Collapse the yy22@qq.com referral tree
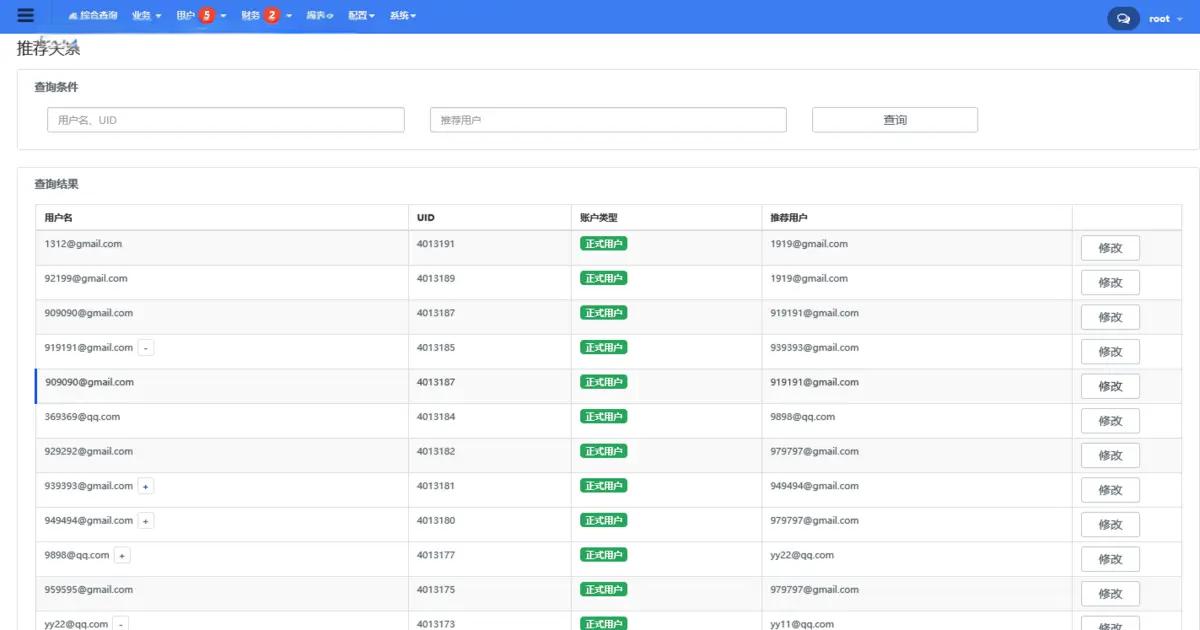The height and width of the screenshot is (630, 1200). click(121, 624)
